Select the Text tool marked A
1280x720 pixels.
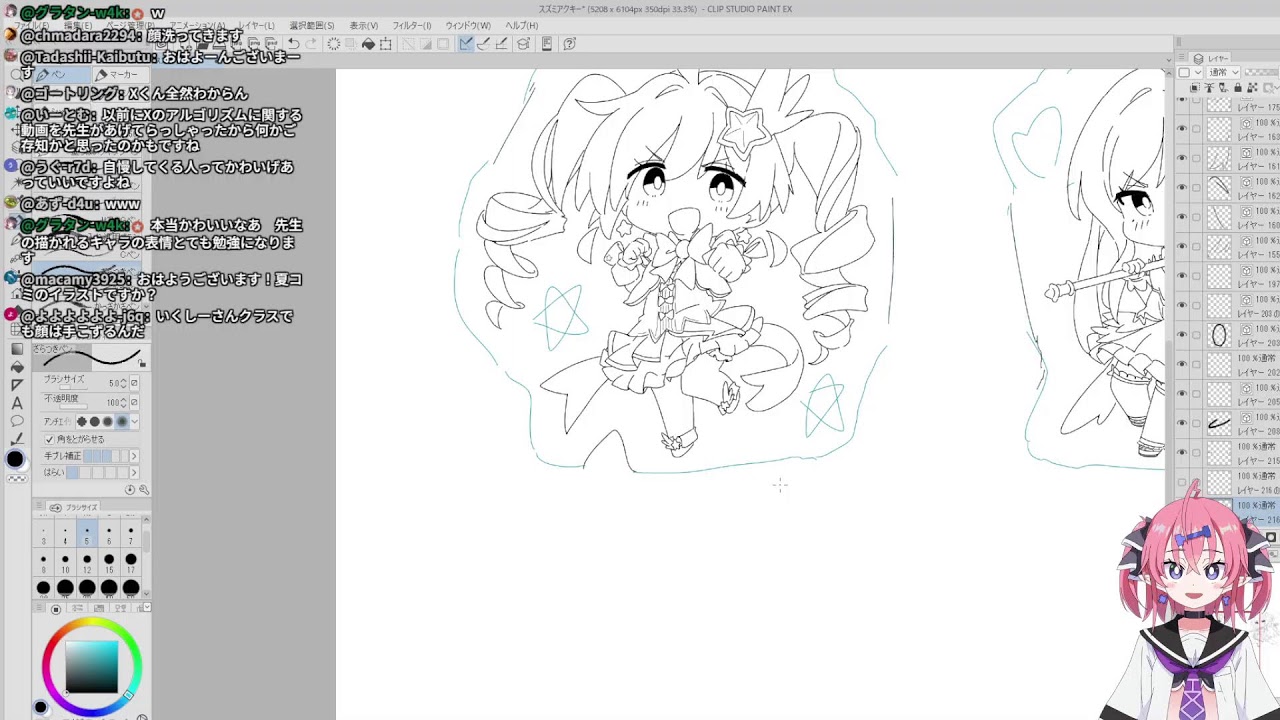[x=16, y=403]
